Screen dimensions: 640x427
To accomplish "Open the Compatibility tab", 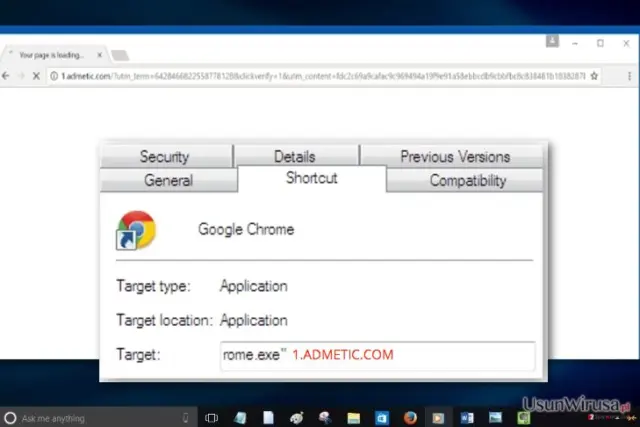I will (468, 180).
